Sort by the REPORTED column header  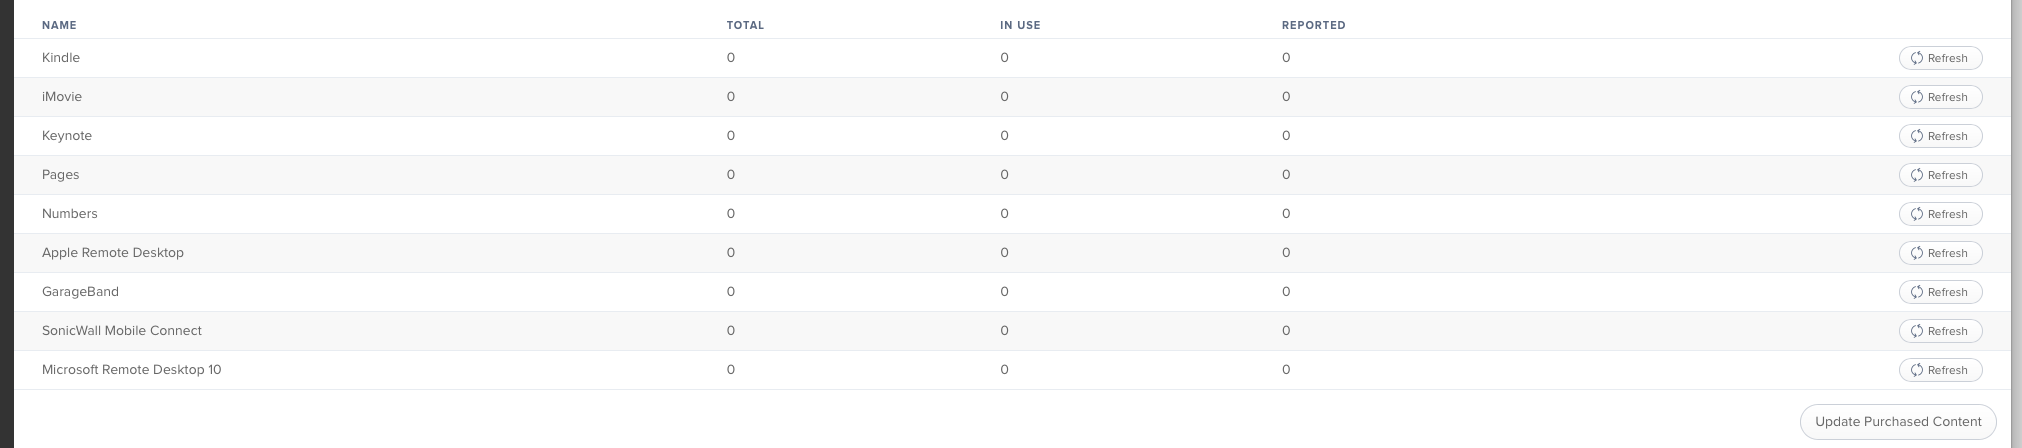pos(1313,25)
